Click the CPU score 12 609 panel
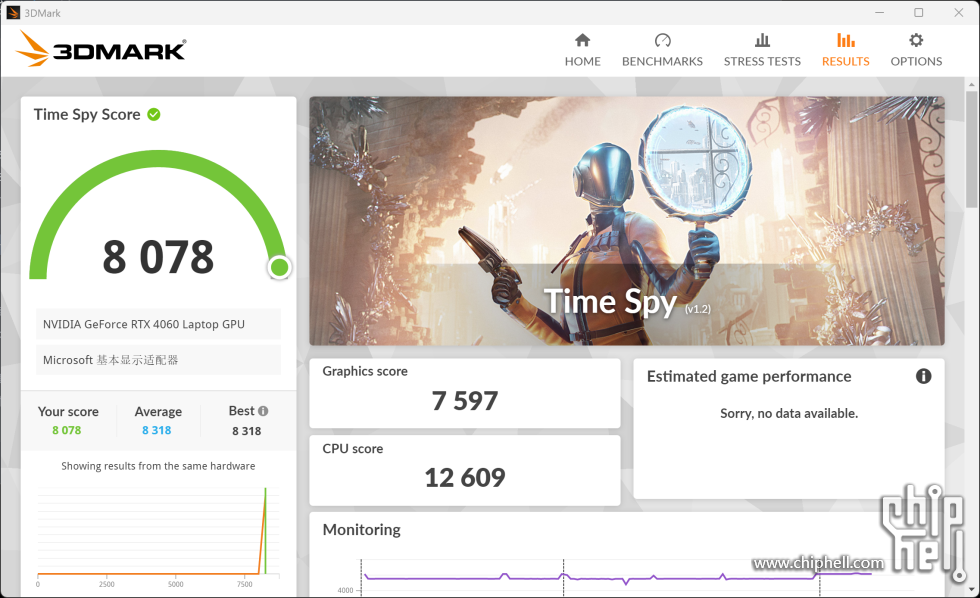Viewport: 980px width, 598px height. 464,470
